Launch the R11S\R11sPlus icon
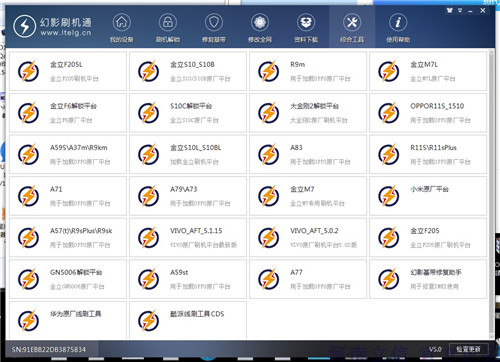This screenshot has width=500, height=362. point(388,154)
